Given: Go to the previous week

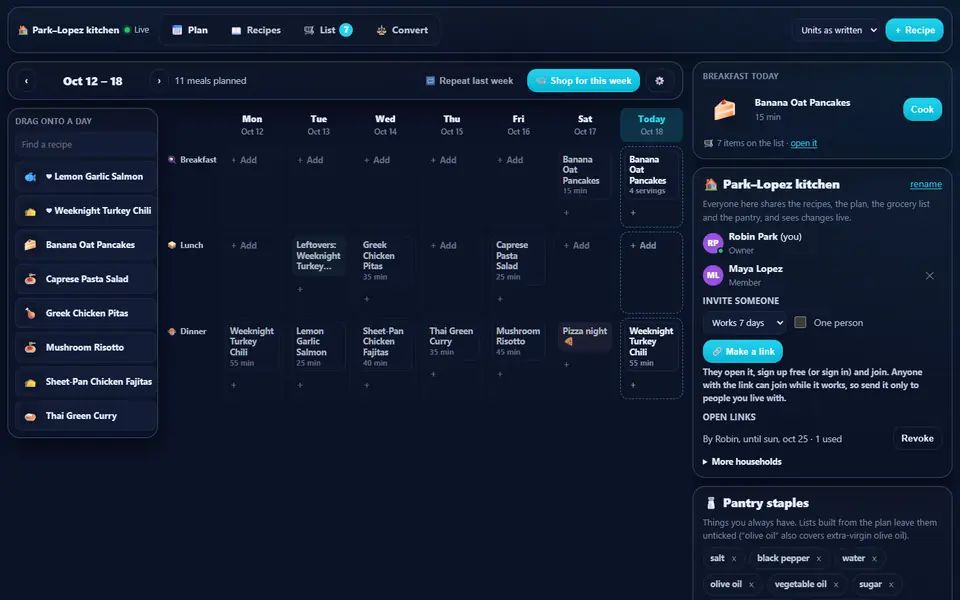Looking at the screenshot, I should 26,81.
